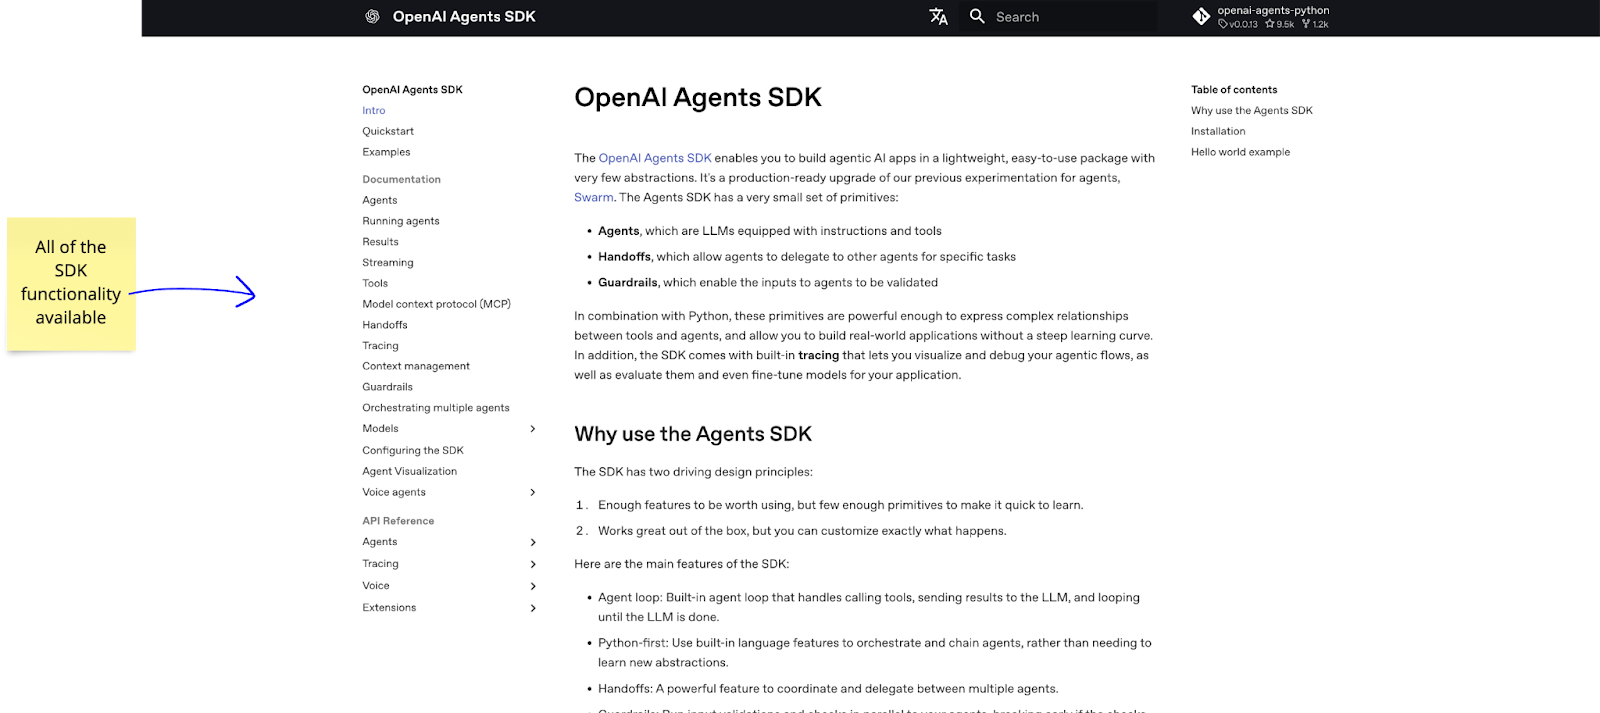Expand the Models section chevron
The height and width of the screenshot is (713, 1600).
click(532, 429)
